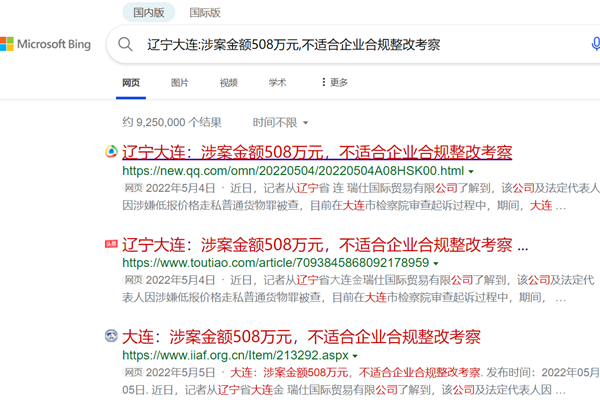Expand the arrow next to new.qq.com URL
The width and height of the screenshot is (600, 402).
(x=469, y=171)
